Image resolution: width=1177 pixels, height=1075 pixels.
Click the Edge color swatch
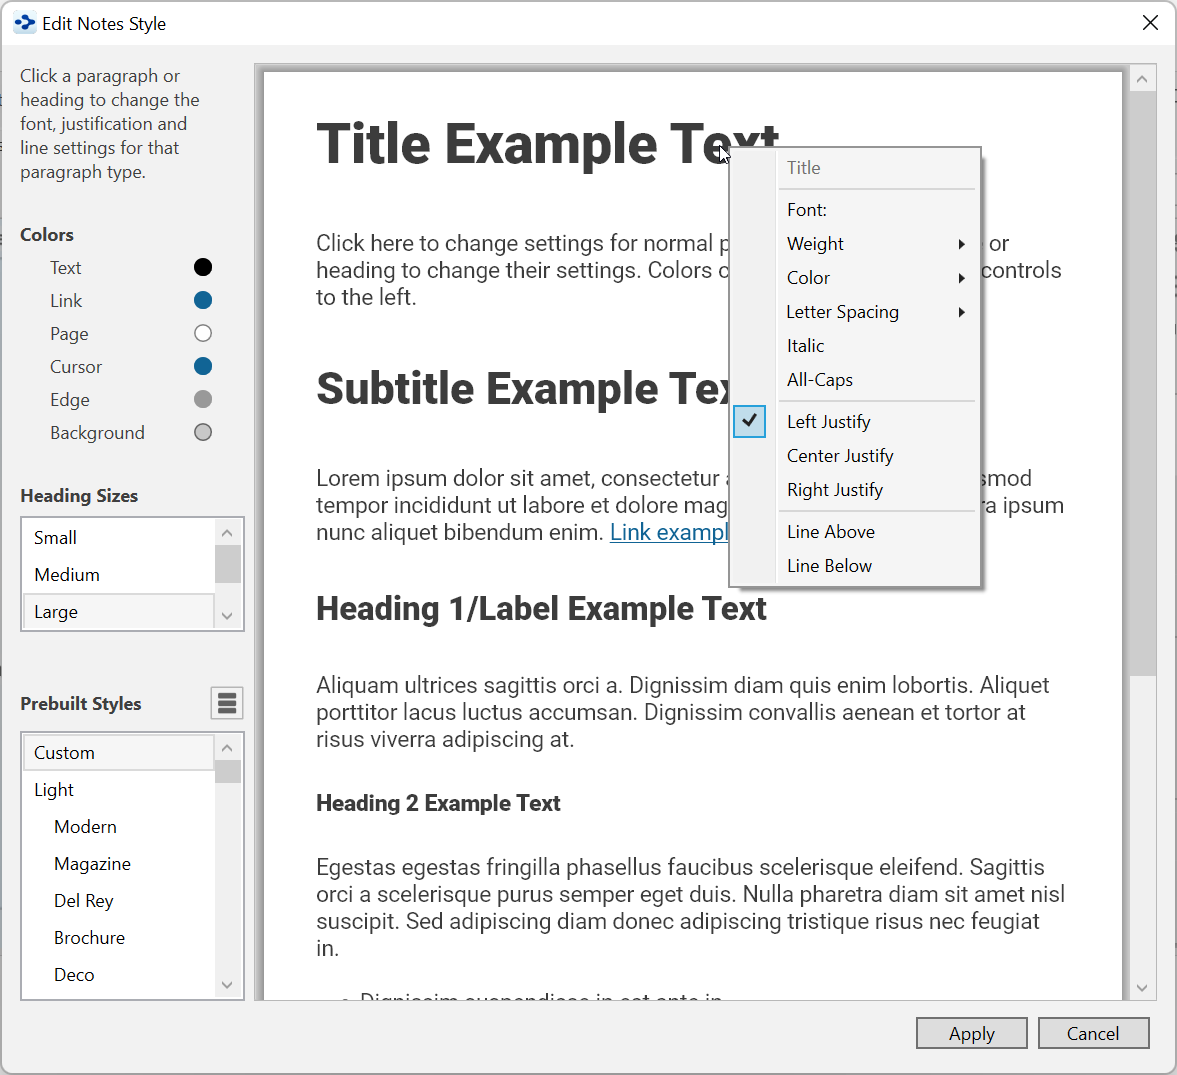click(203, 399)
